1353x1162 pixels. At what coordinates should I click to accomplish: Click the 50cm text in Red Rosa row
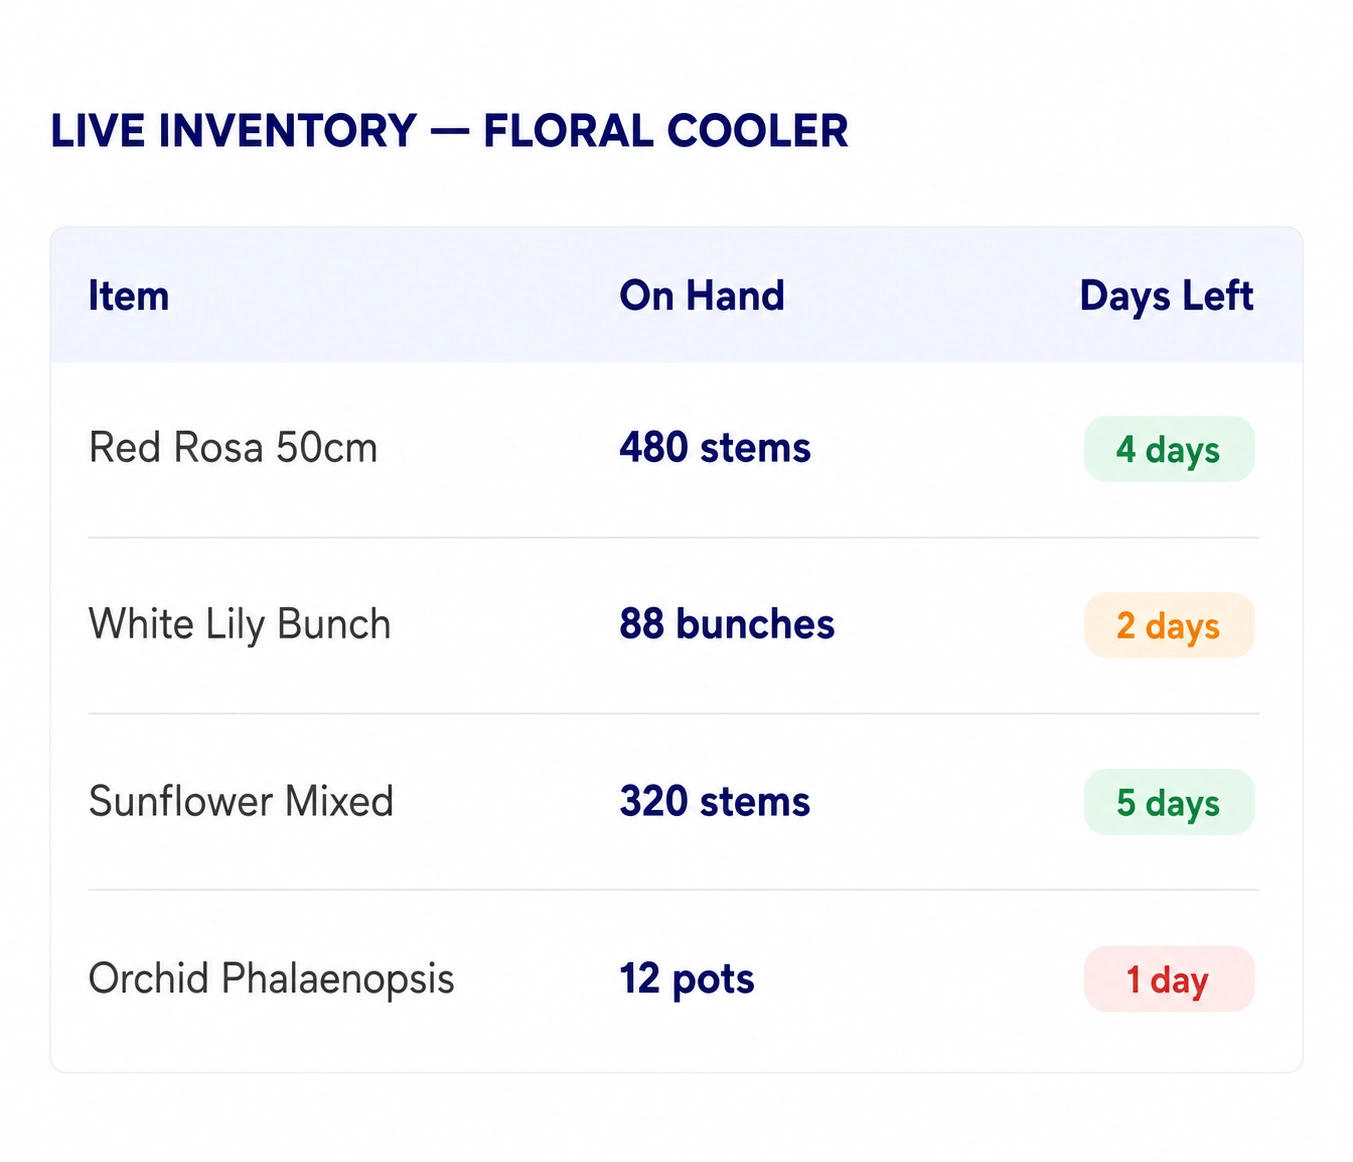click(327, 447)
